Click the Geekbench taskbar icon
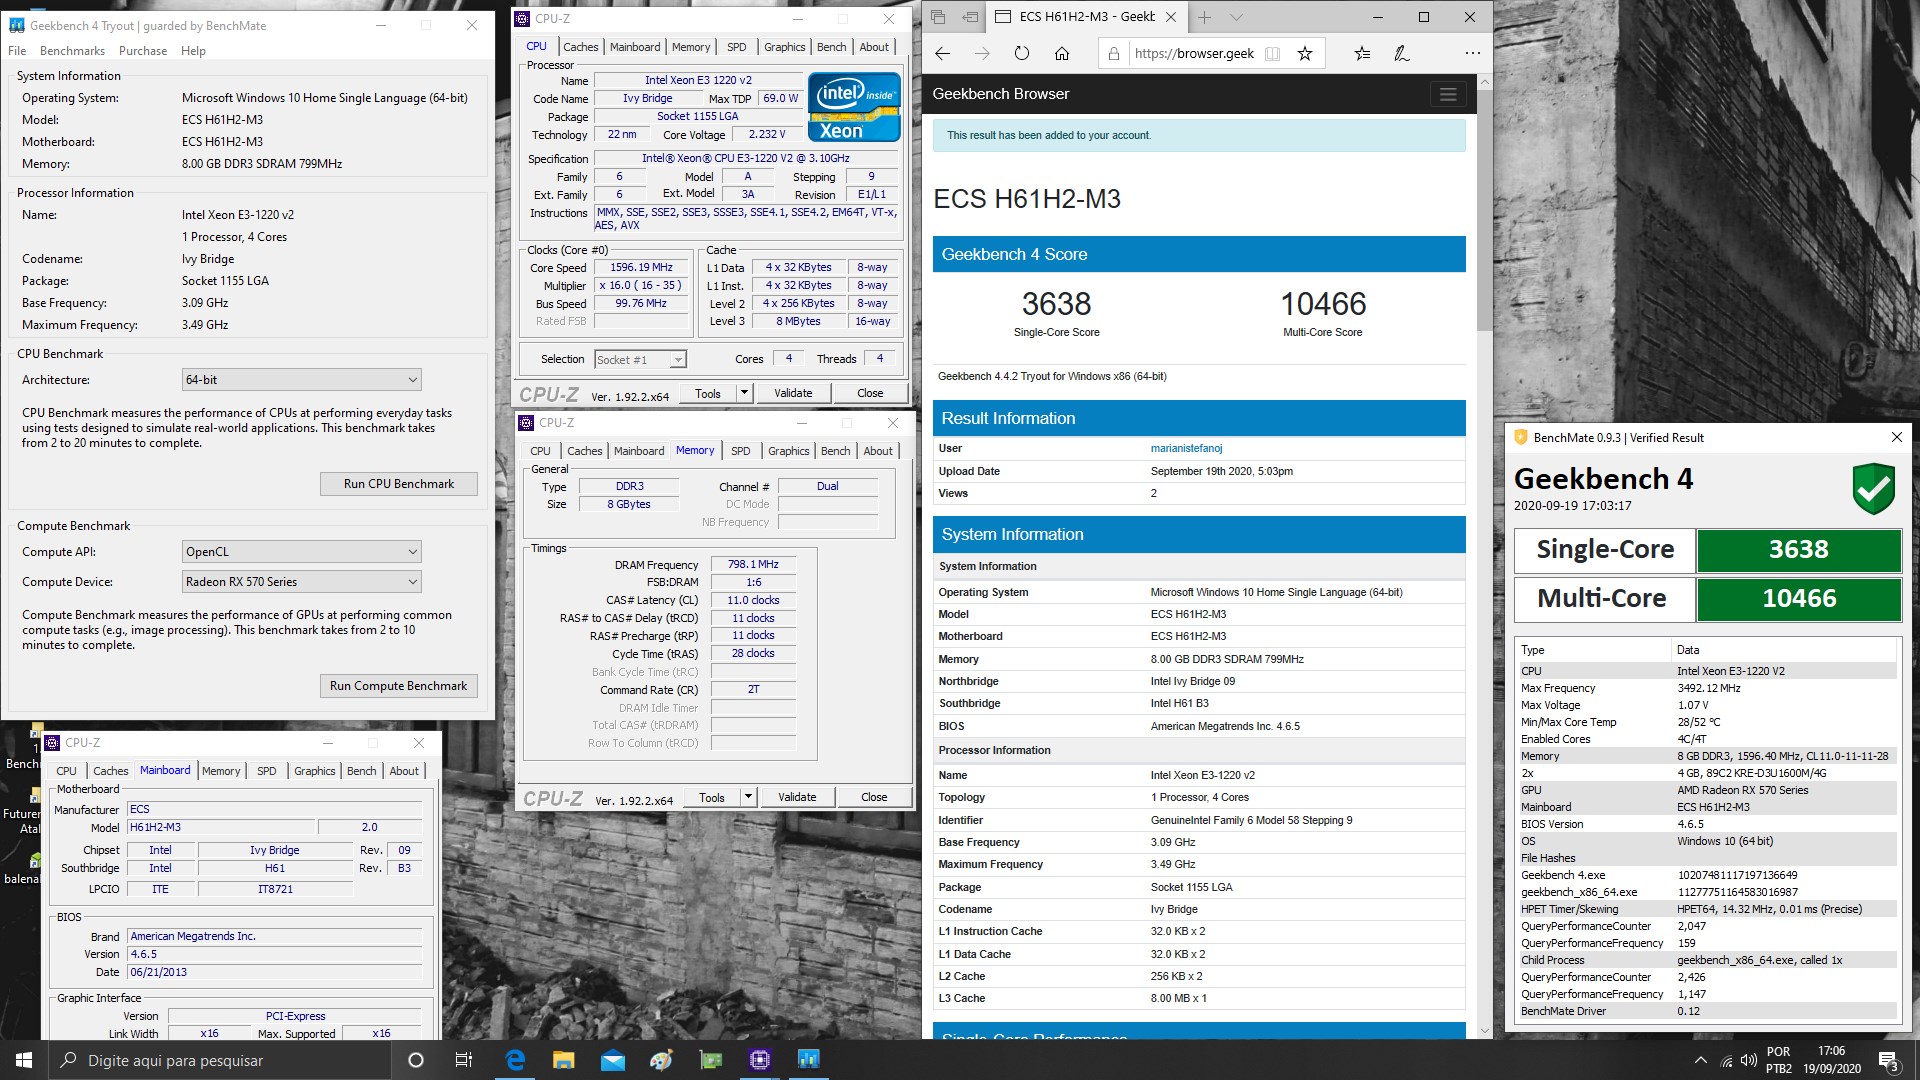 [808, 1060]
